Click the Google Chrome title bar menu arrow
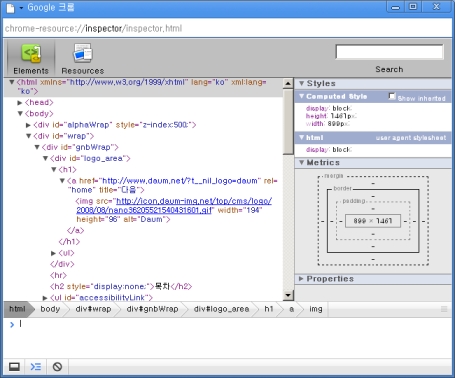Screen dimensions: 455x378 [21, 8]
